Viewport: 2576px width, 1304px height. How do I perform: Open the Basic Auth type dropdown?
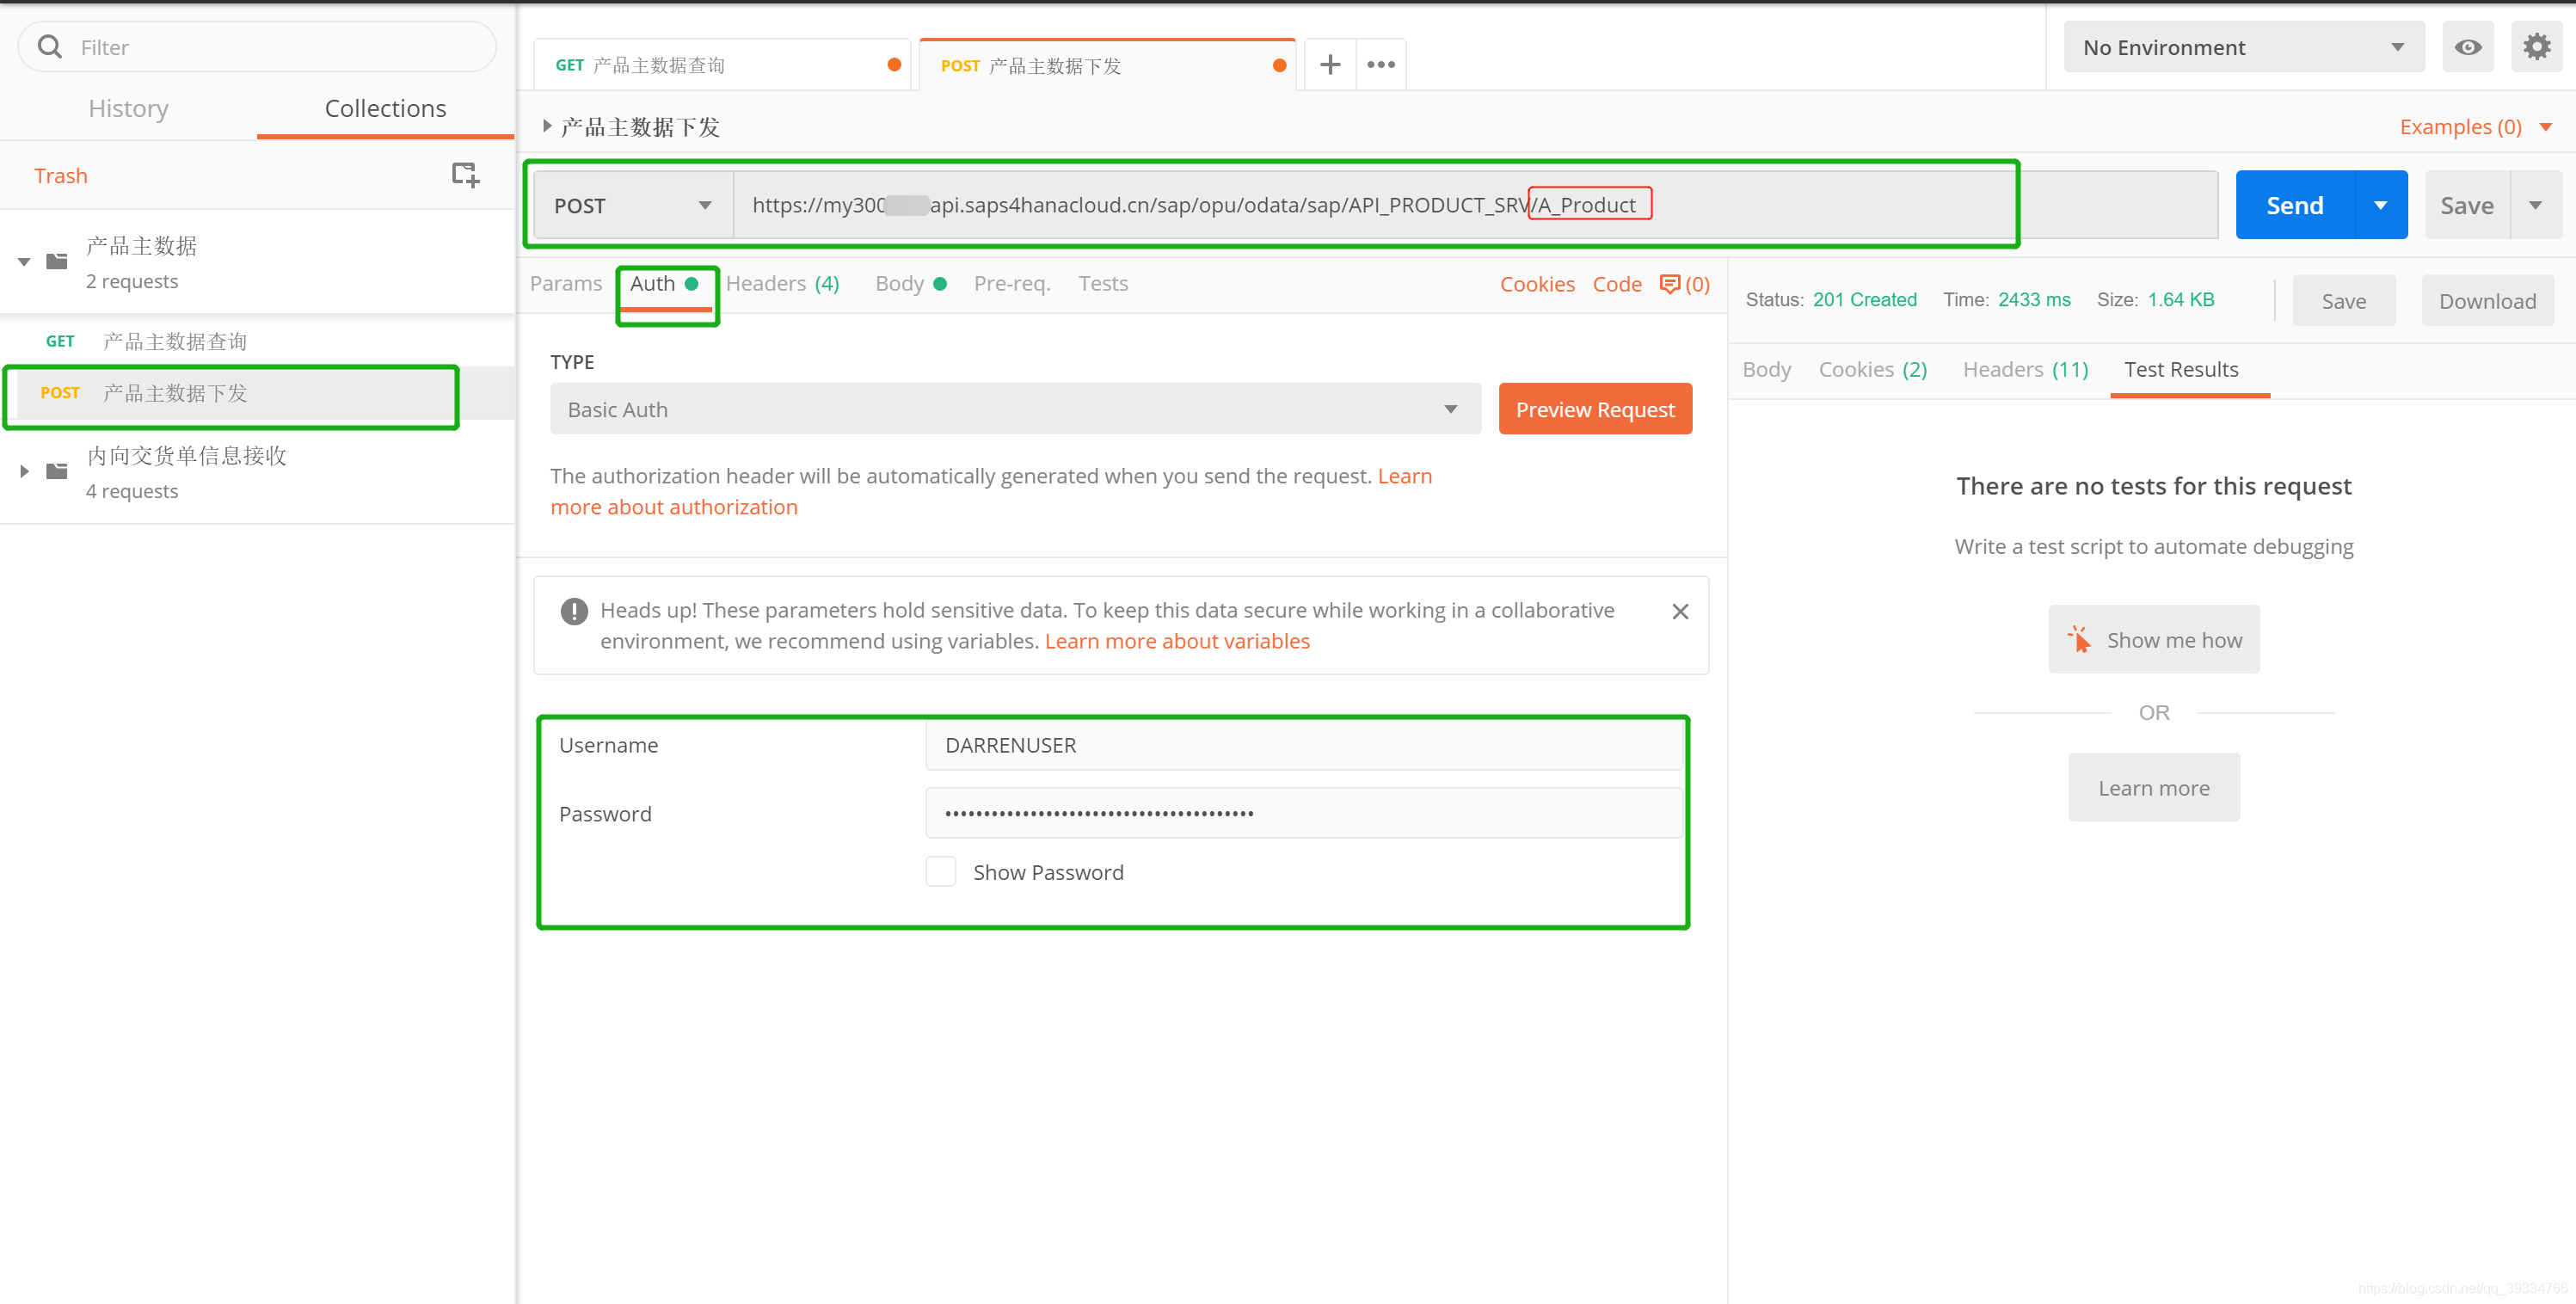point(1015,409)
